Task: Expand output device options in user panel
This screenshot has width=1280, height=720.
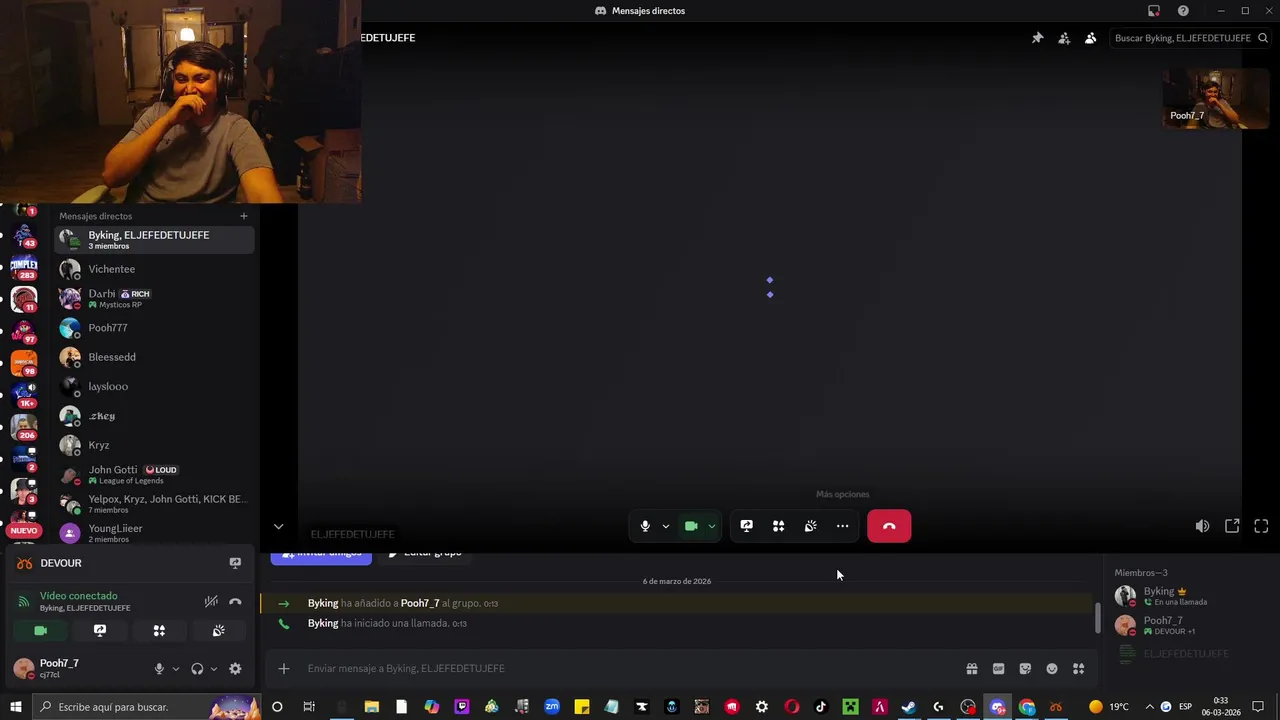Action: click(x=213, y=669)
